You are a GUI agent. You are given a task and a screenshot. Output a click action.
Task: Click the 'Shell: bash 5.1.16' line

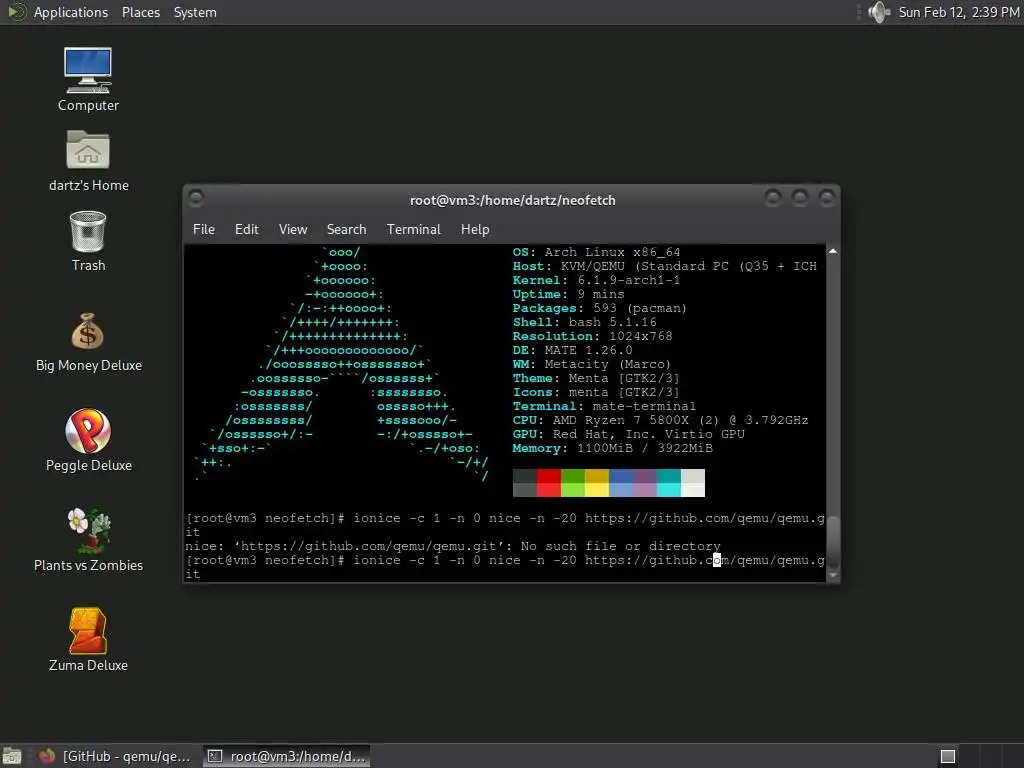tap(584, 323)
